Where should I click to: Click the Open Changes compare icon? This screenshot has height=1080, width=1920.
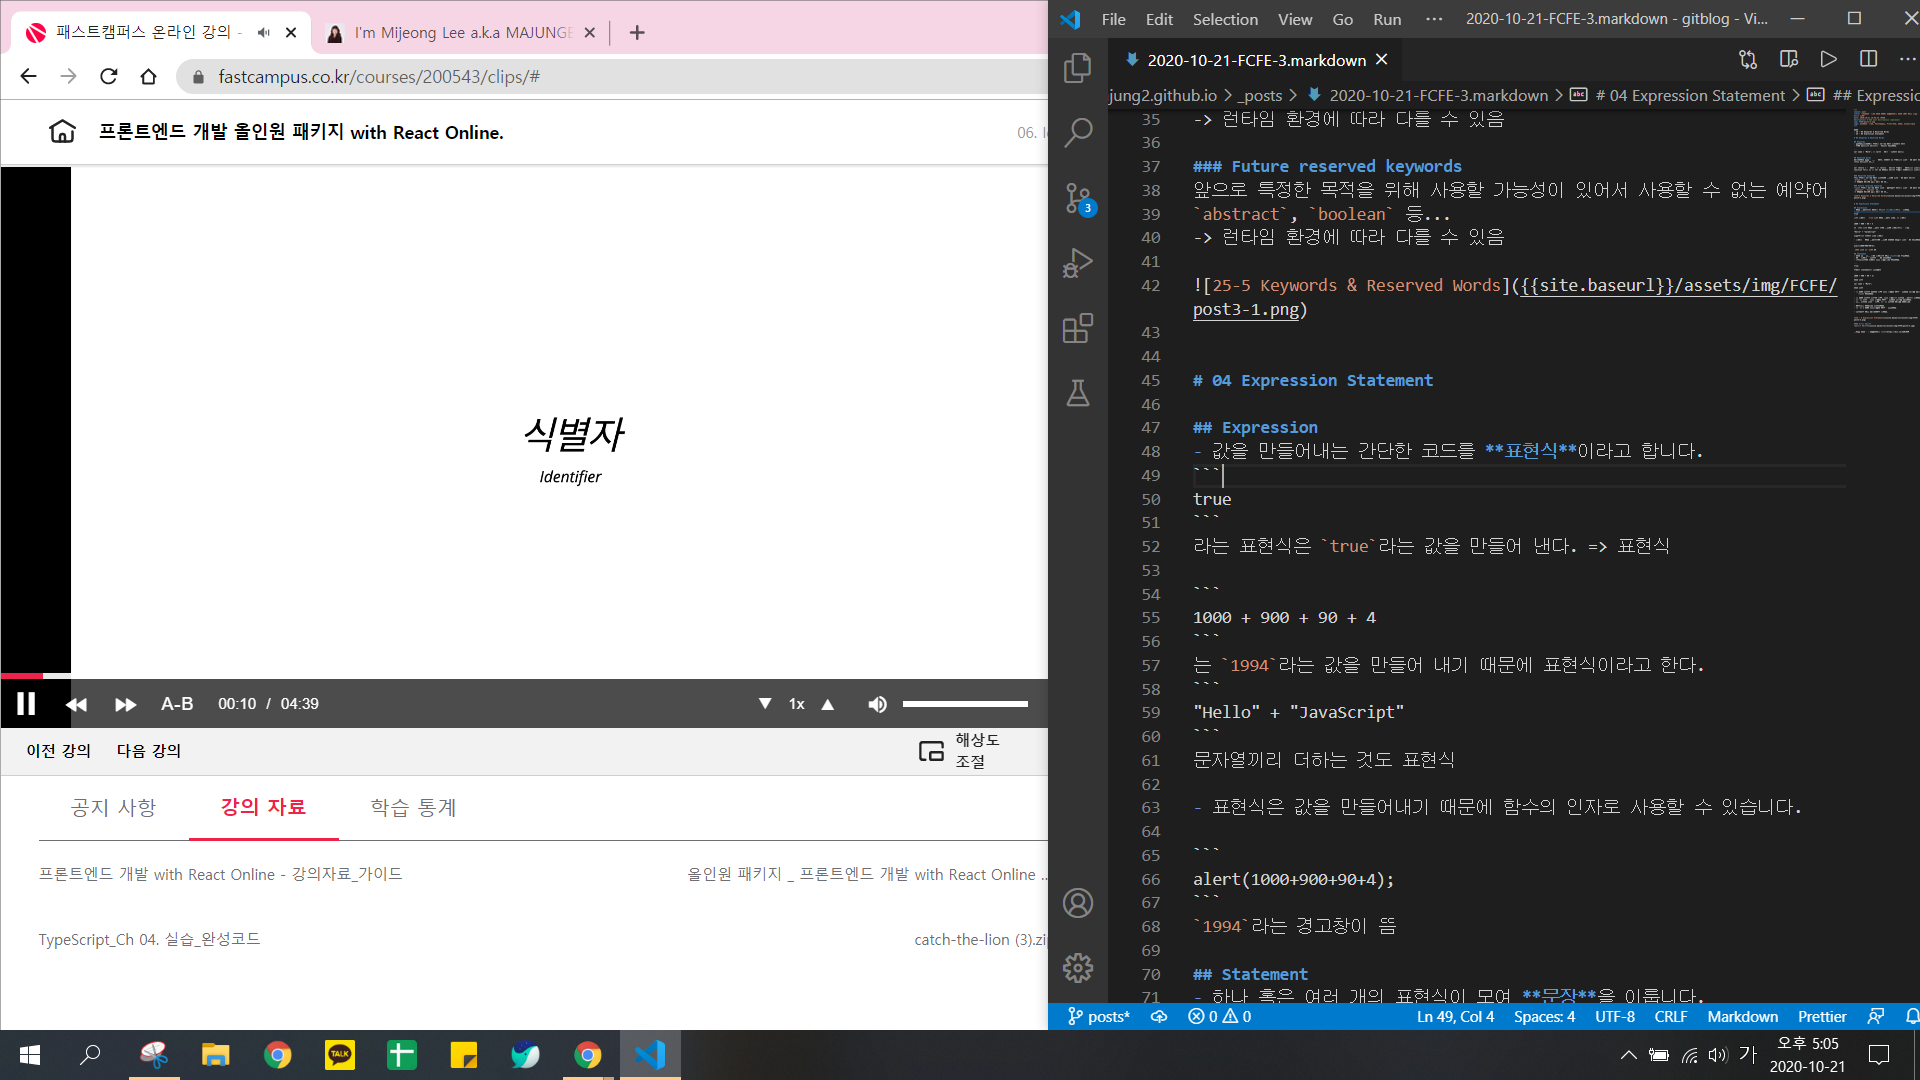click(1748, 59)
